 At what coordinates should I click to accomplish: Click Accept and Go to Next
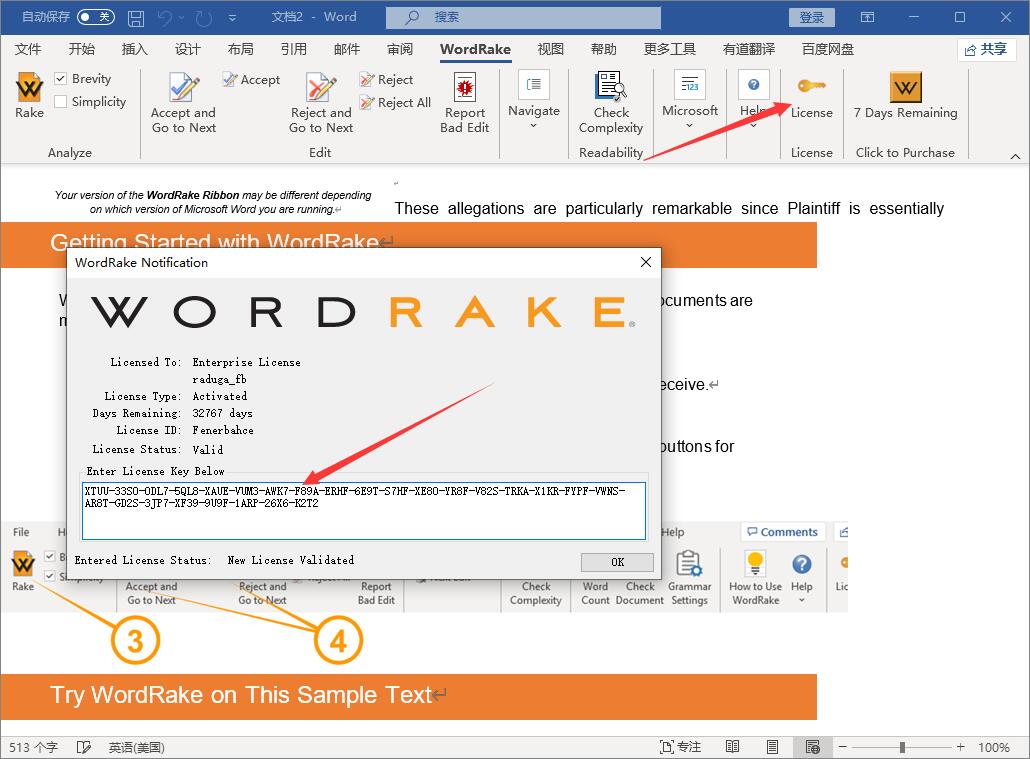(183, 103)
